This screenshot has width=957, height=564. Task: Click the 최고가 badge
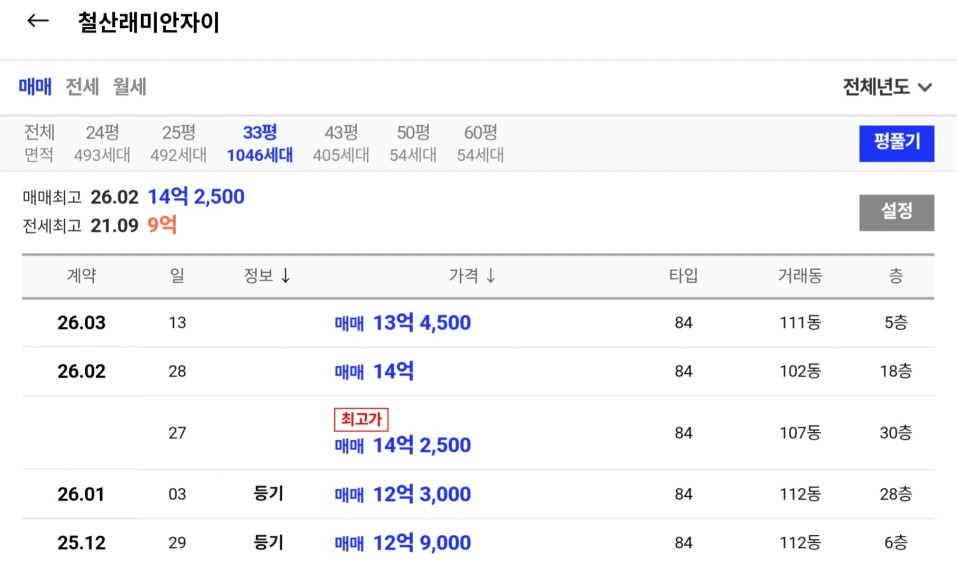pyautogui.click(x=360, y=419)
